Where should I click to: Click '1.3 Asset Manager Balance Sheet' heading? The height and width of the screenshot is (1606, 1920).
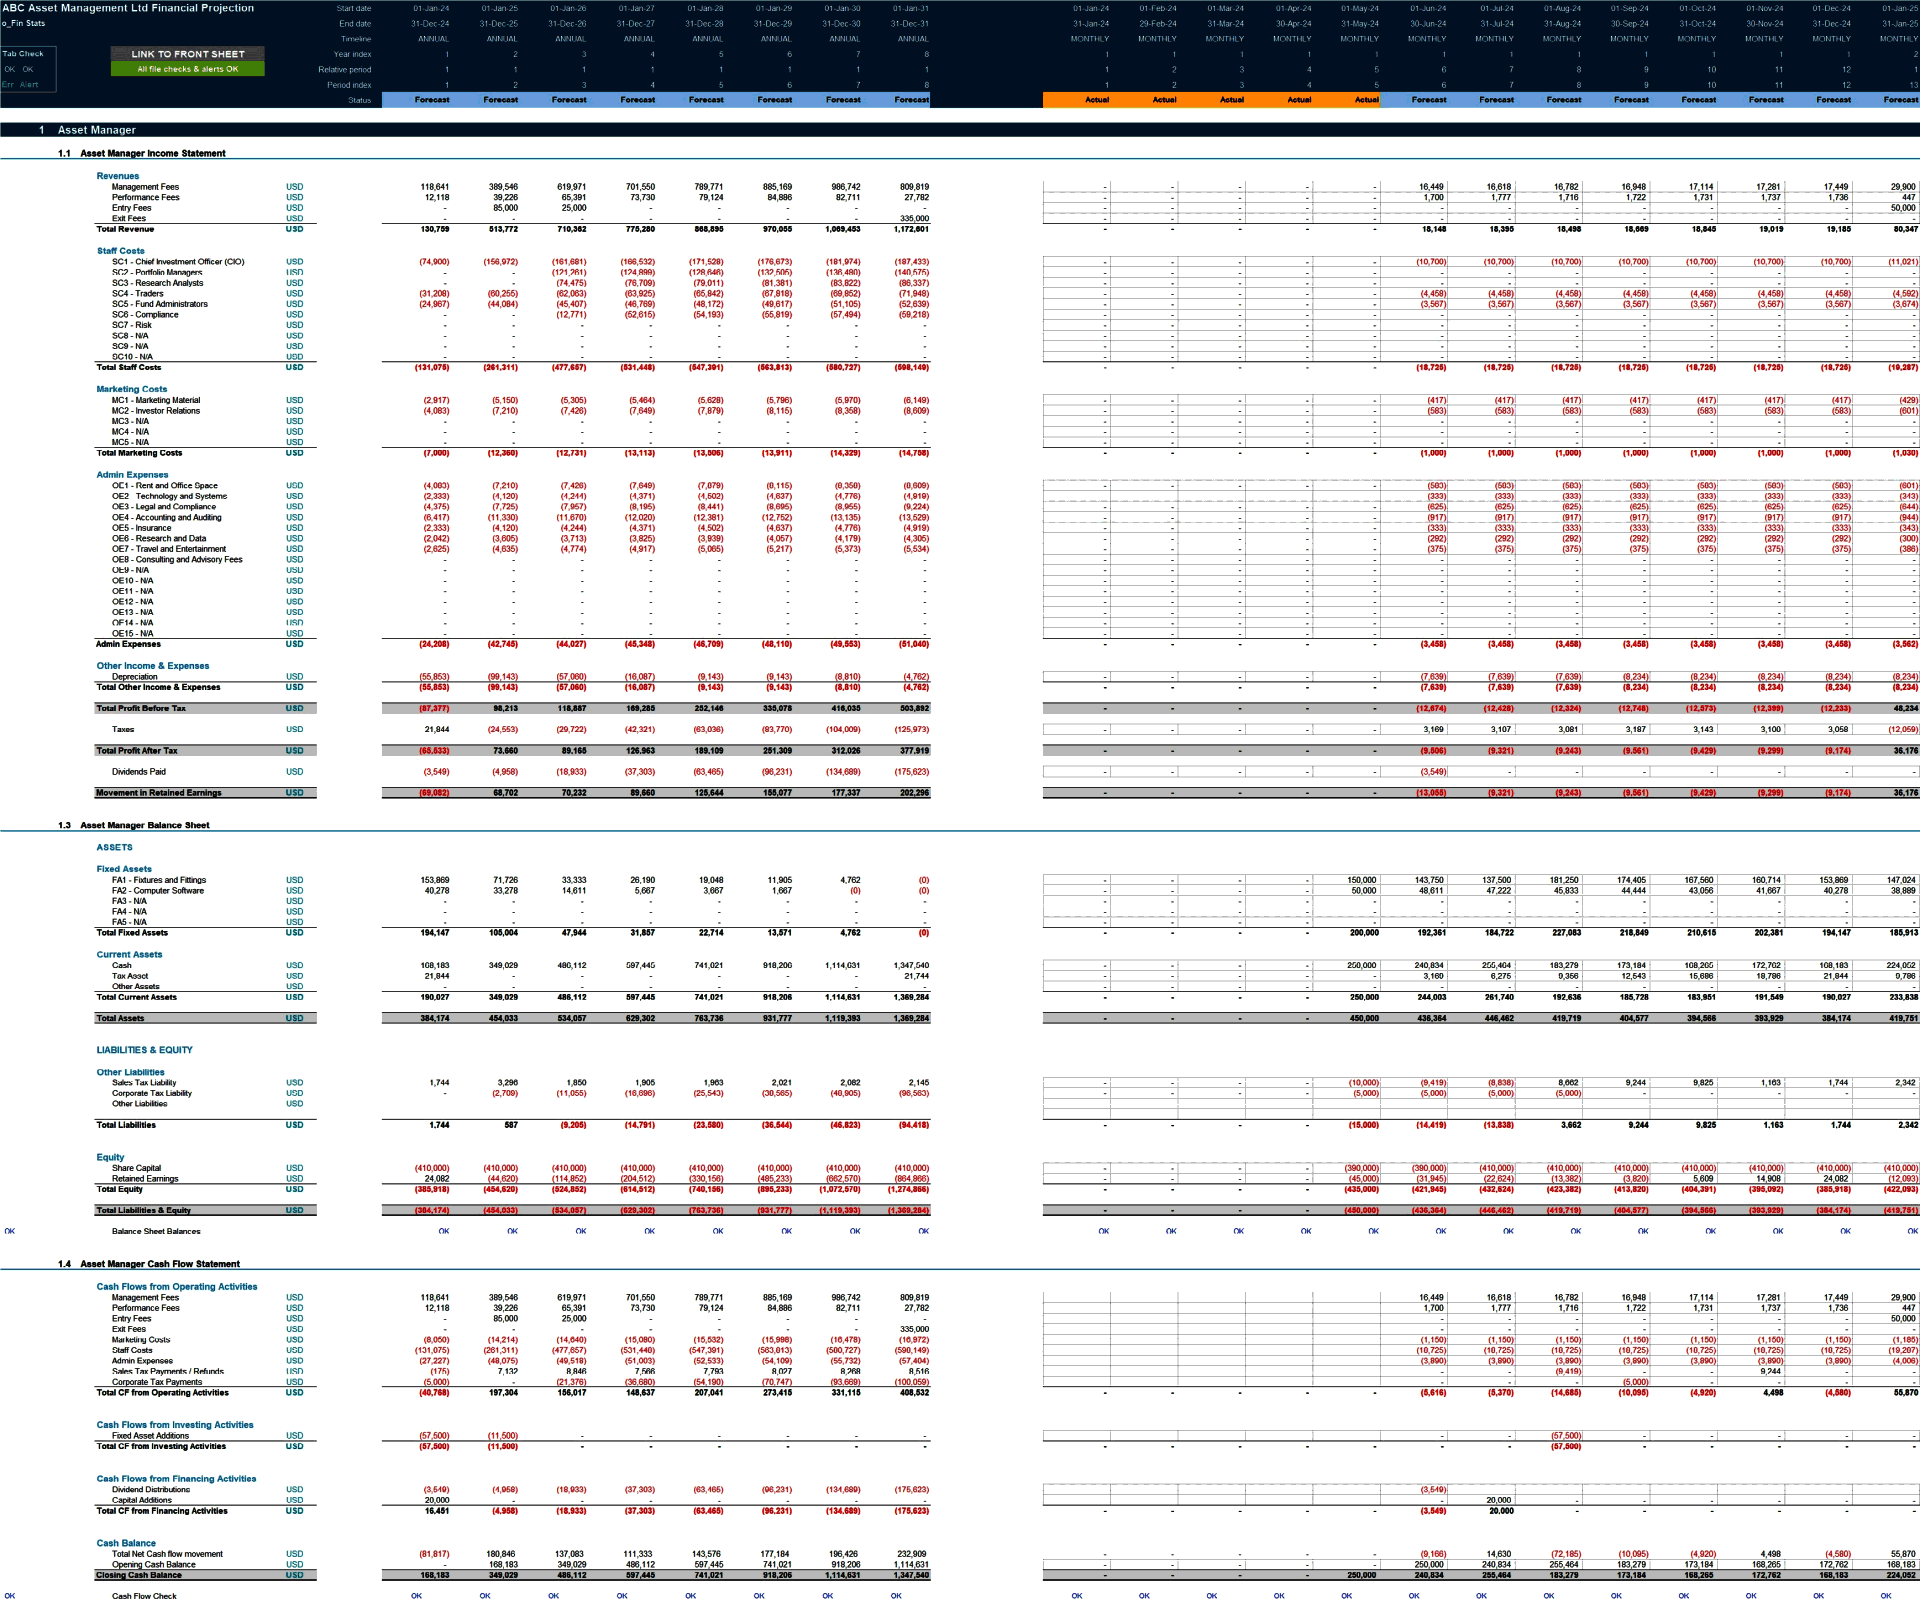134,825
